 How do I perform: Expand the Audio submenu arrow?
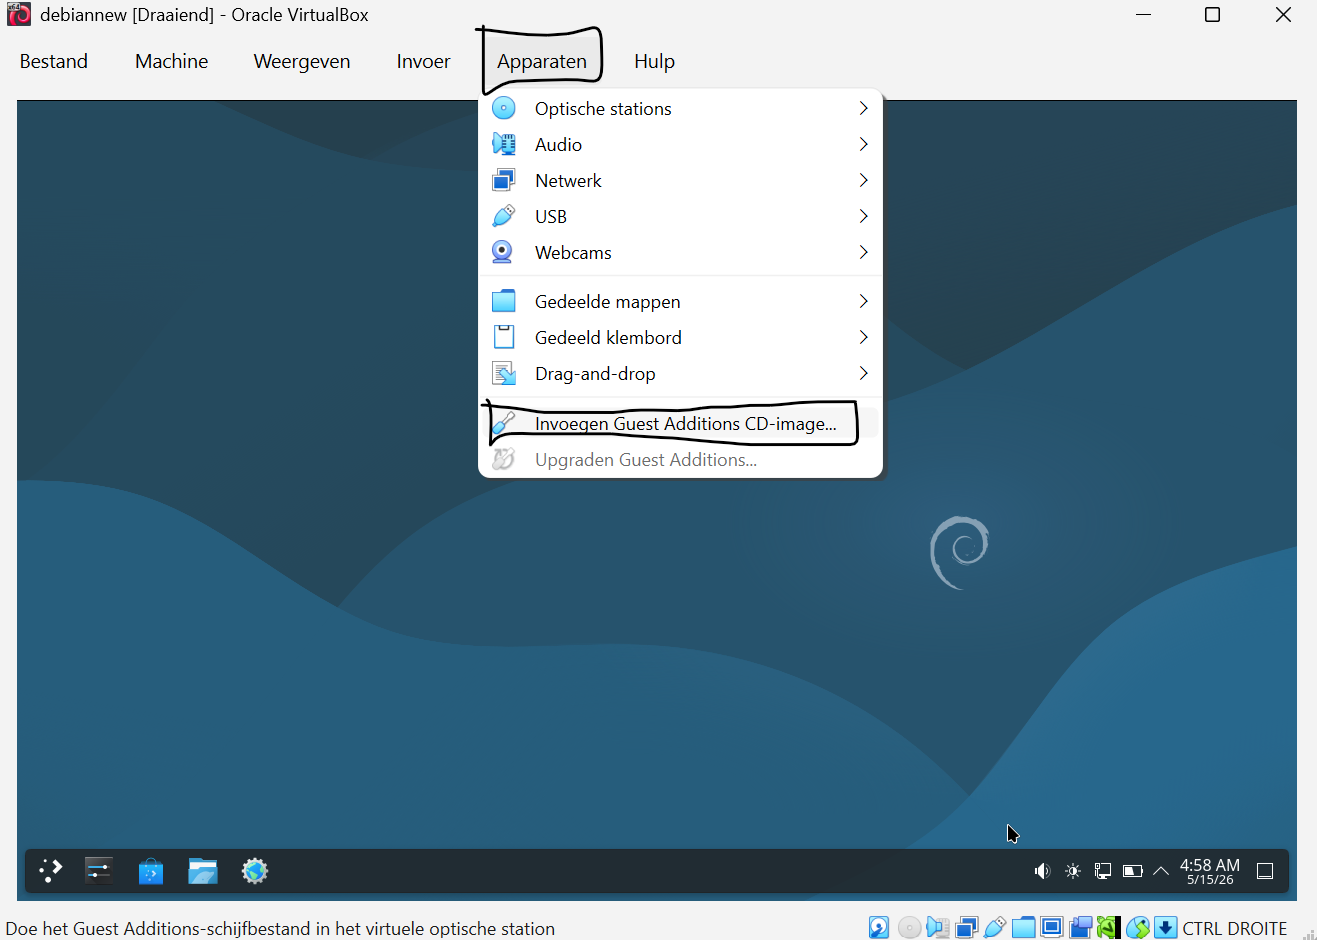863,144
